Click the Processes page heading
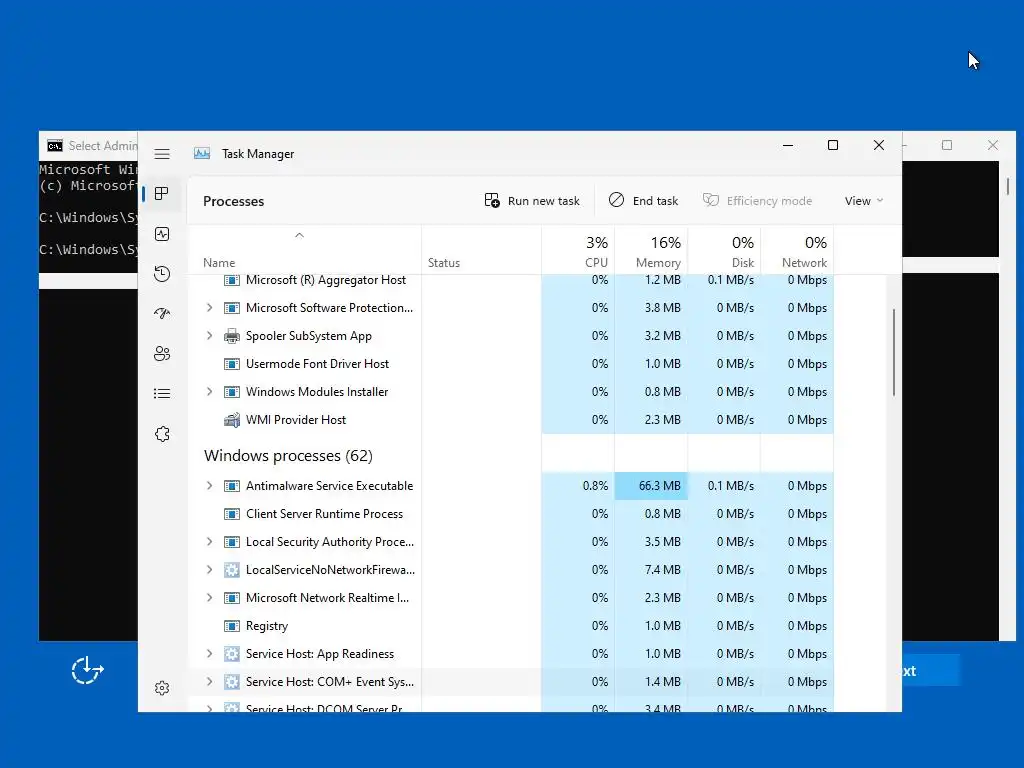The width and height of the screenshot is (1024, 768). click(233, 201)
